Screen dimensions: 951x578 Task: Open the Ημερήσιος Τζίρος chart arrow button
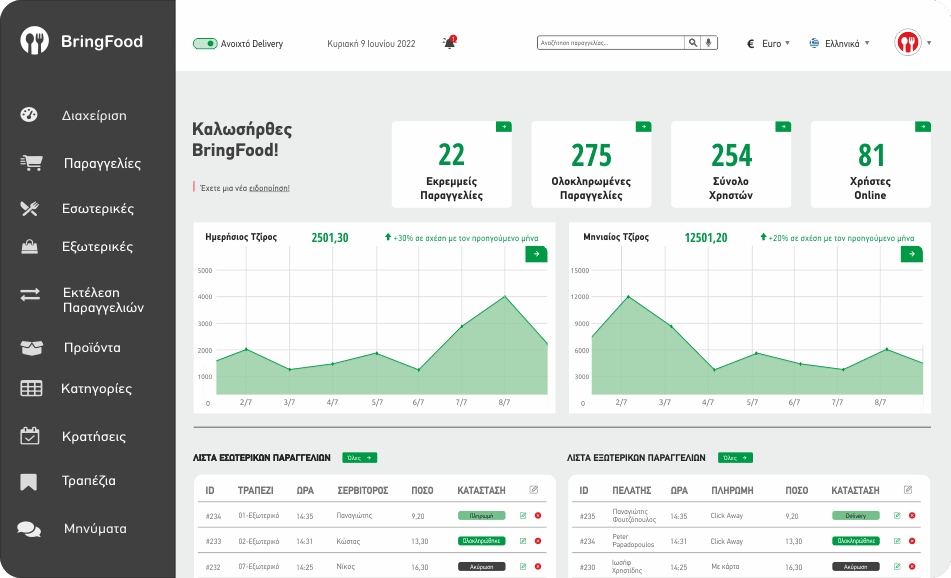coord(536,255)
